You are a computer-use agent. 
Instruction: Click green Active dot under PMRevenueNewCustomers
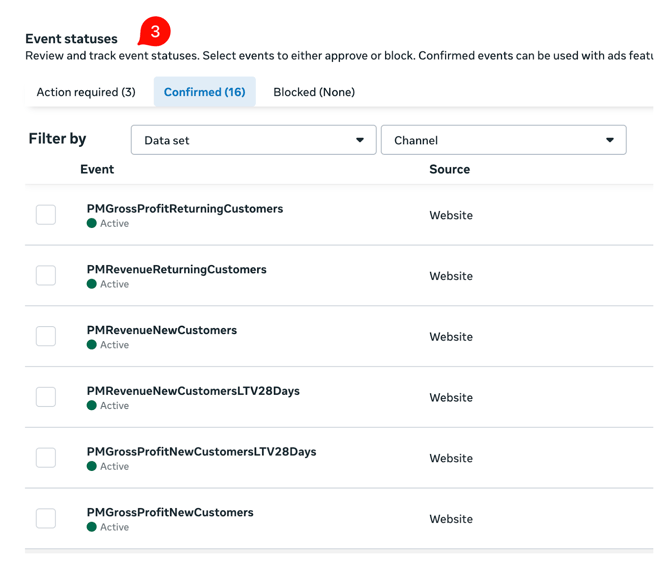pyautogui.click(x=92, y=345)
